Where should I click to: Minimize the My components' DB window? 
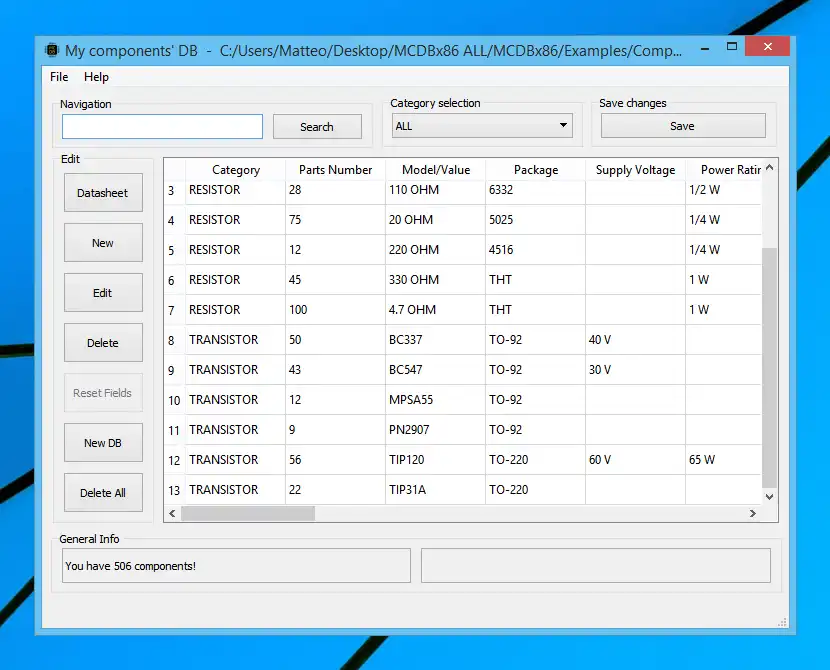[x=705, y=48]
